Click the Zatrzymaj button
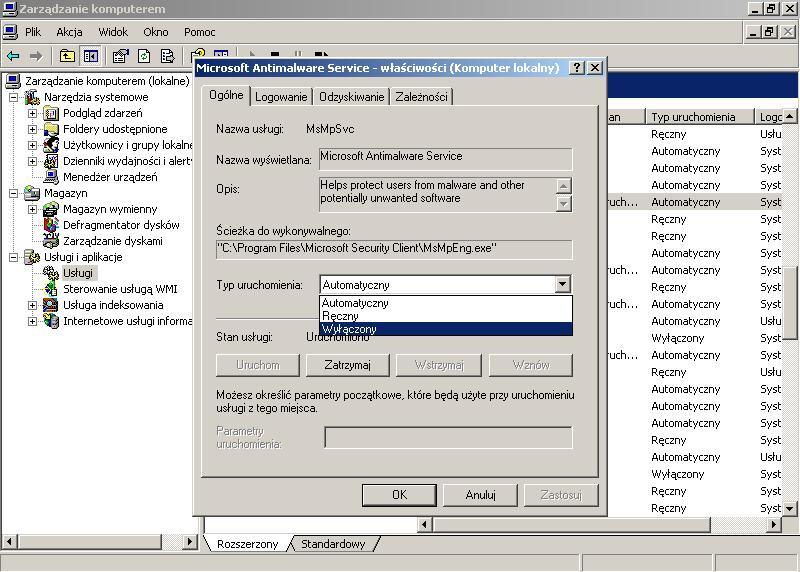 (x=347, y=365)
